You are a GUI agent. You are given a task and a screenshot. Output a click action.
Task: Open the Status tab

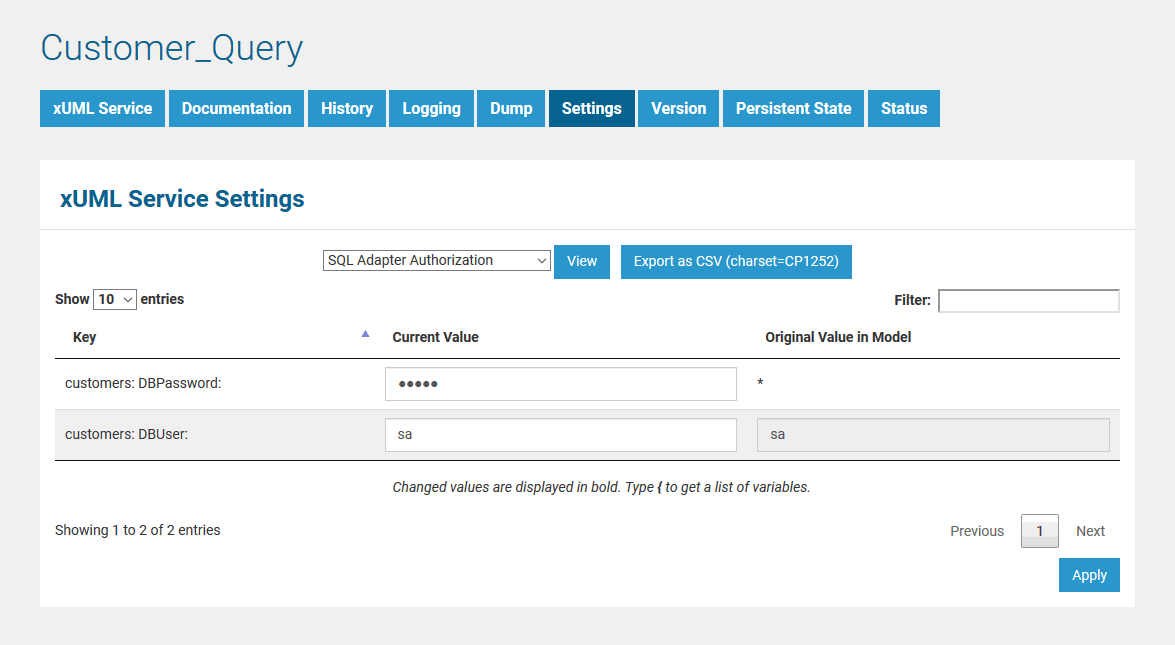coord(903,108)
